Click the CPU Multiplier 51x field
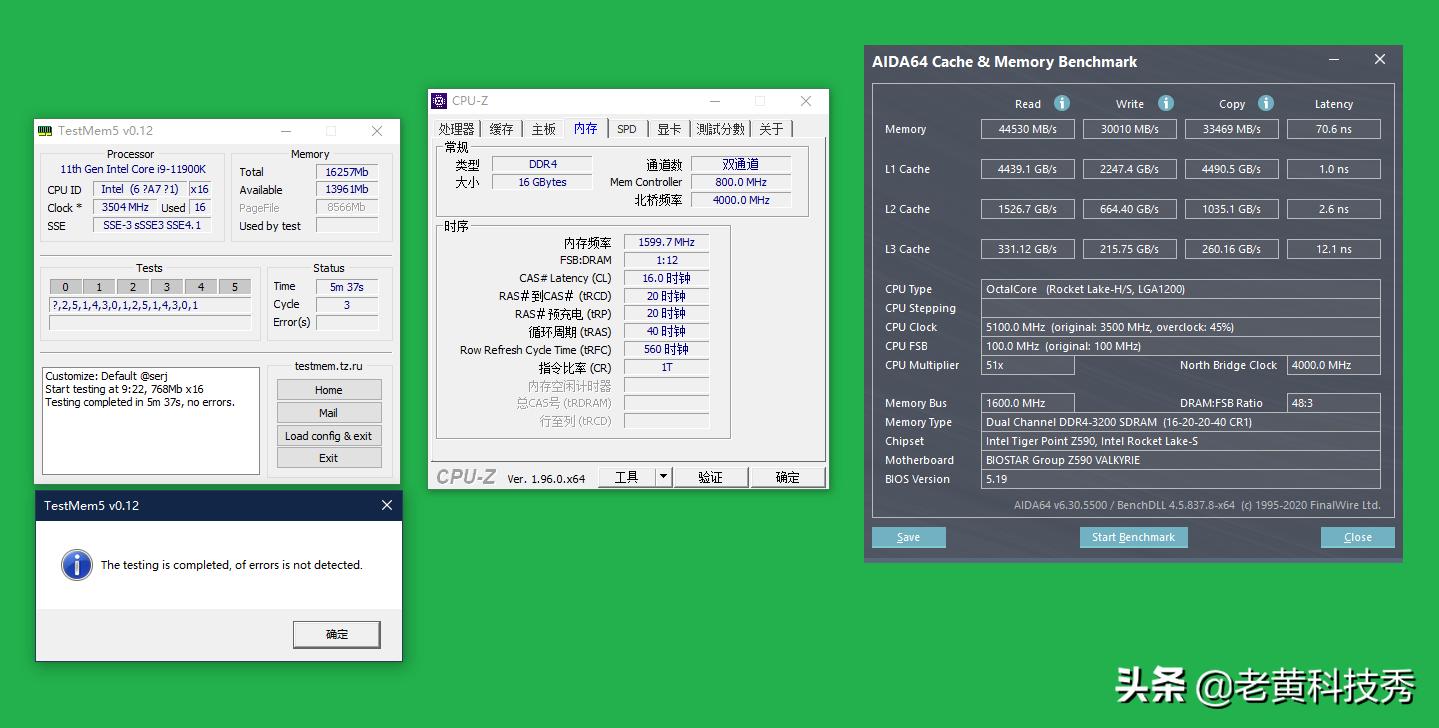Screen dimensions: 1439x728 [1028, 365]
